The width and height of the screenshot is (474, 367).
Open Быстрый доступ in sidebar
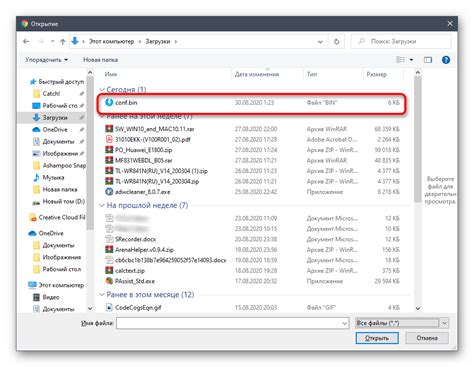point(57,82)
